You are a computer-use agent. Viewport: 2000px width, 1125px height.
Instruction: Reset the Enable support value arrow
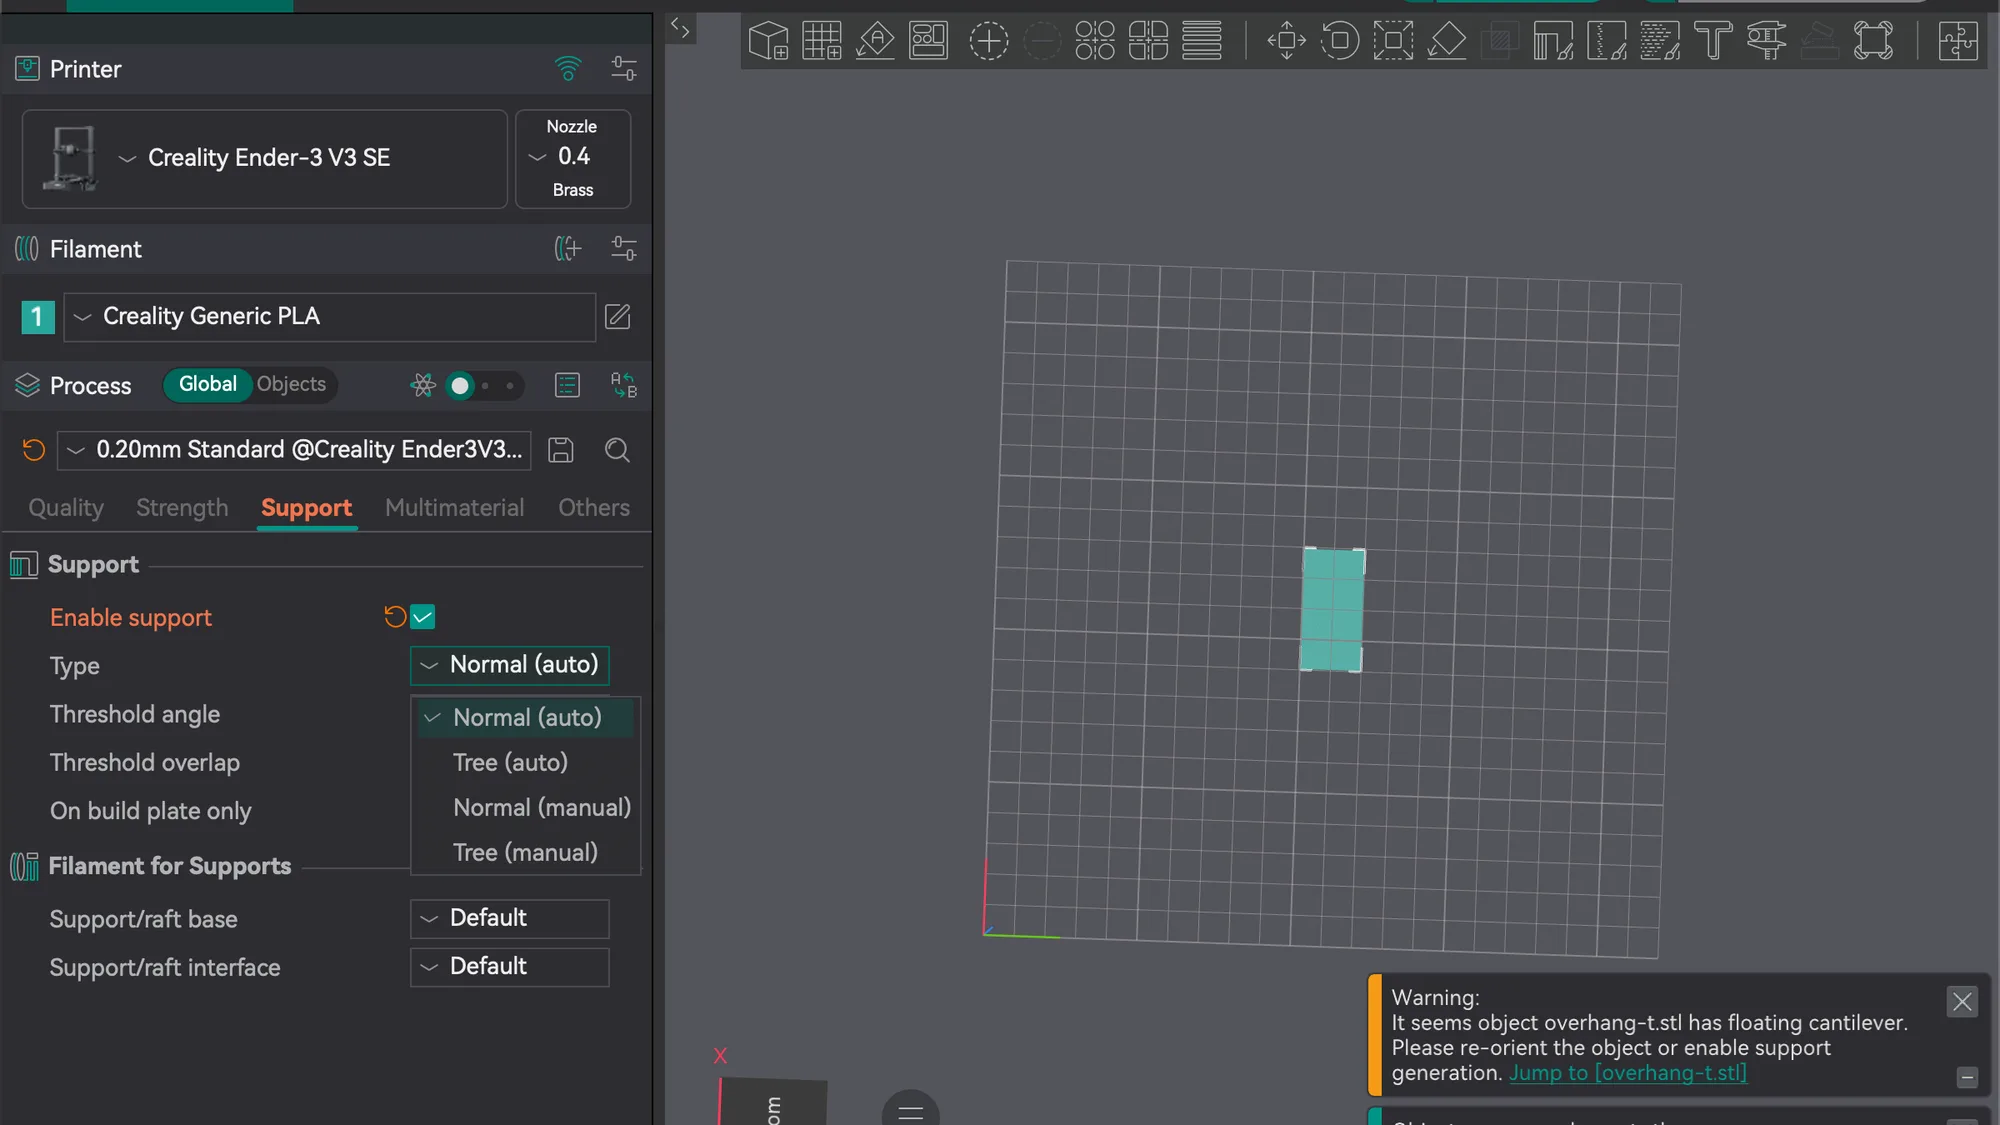(x=395, y=617)
